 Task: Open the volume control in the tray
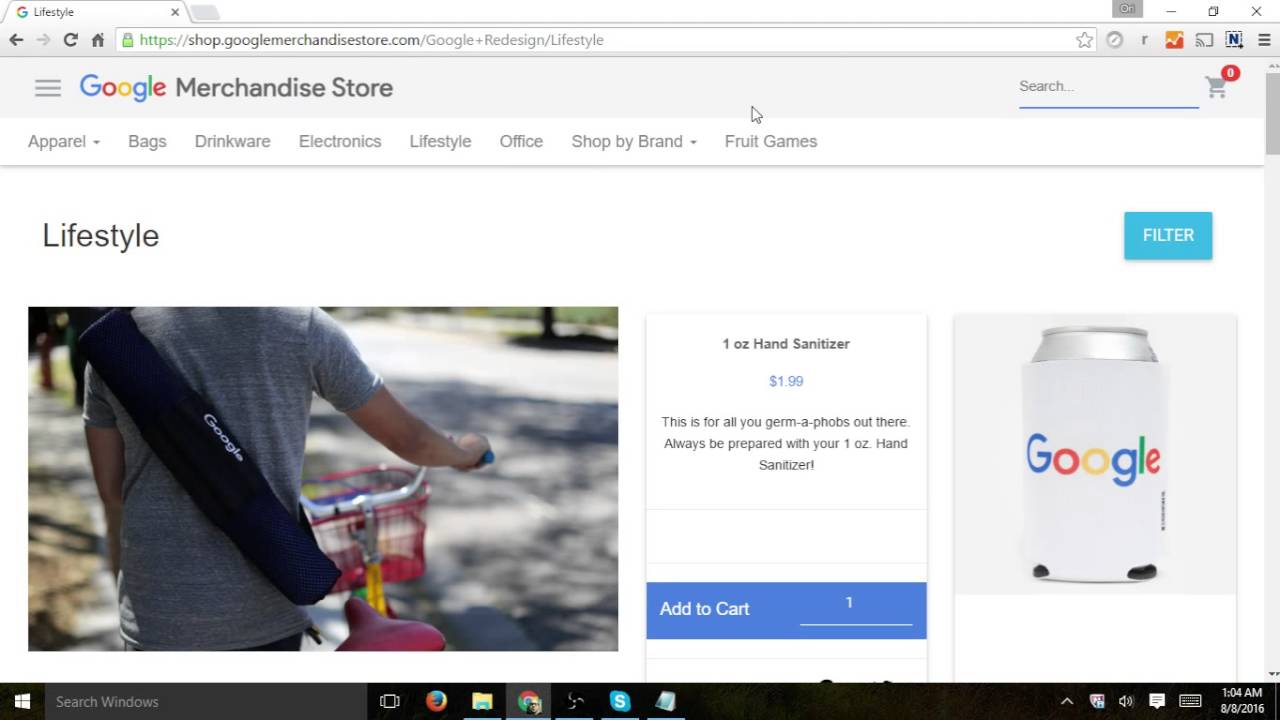[x=1126, y=701]
